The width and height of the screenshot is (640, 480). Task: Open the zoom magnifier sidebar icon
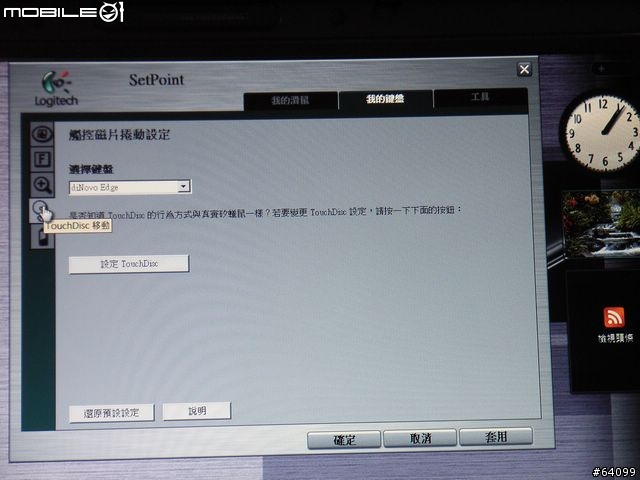[x=42, y=184]
